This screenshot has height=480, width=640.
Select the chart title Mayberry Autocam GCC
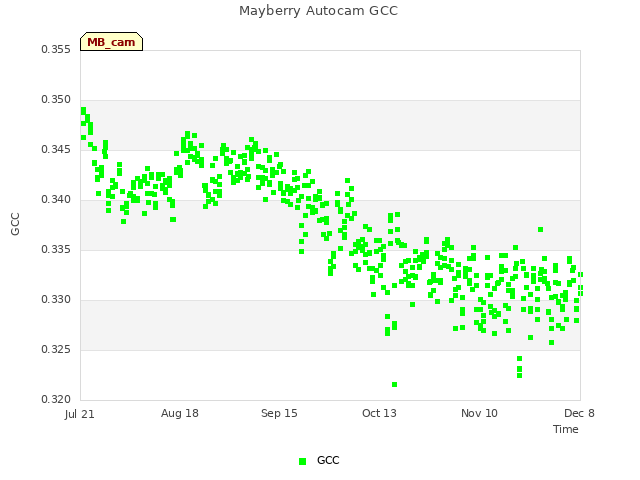point(318,11)
